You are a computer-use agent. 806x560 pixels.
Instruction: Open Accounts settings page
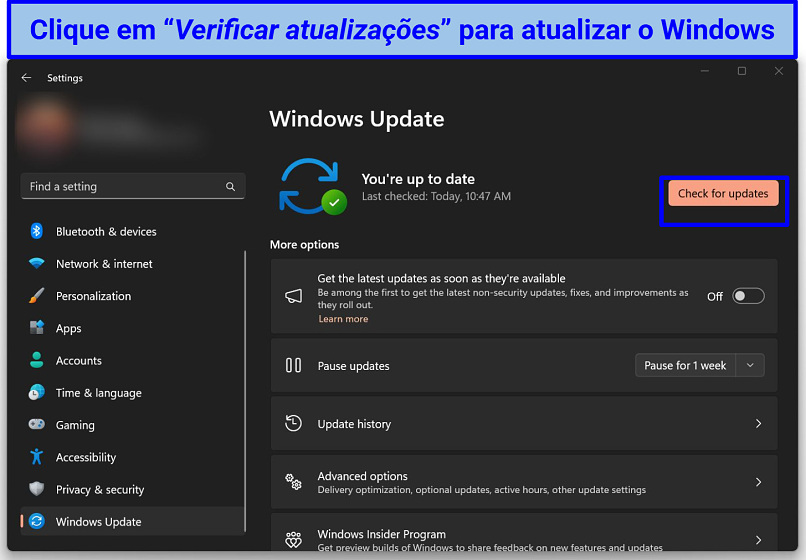point(132,360)
